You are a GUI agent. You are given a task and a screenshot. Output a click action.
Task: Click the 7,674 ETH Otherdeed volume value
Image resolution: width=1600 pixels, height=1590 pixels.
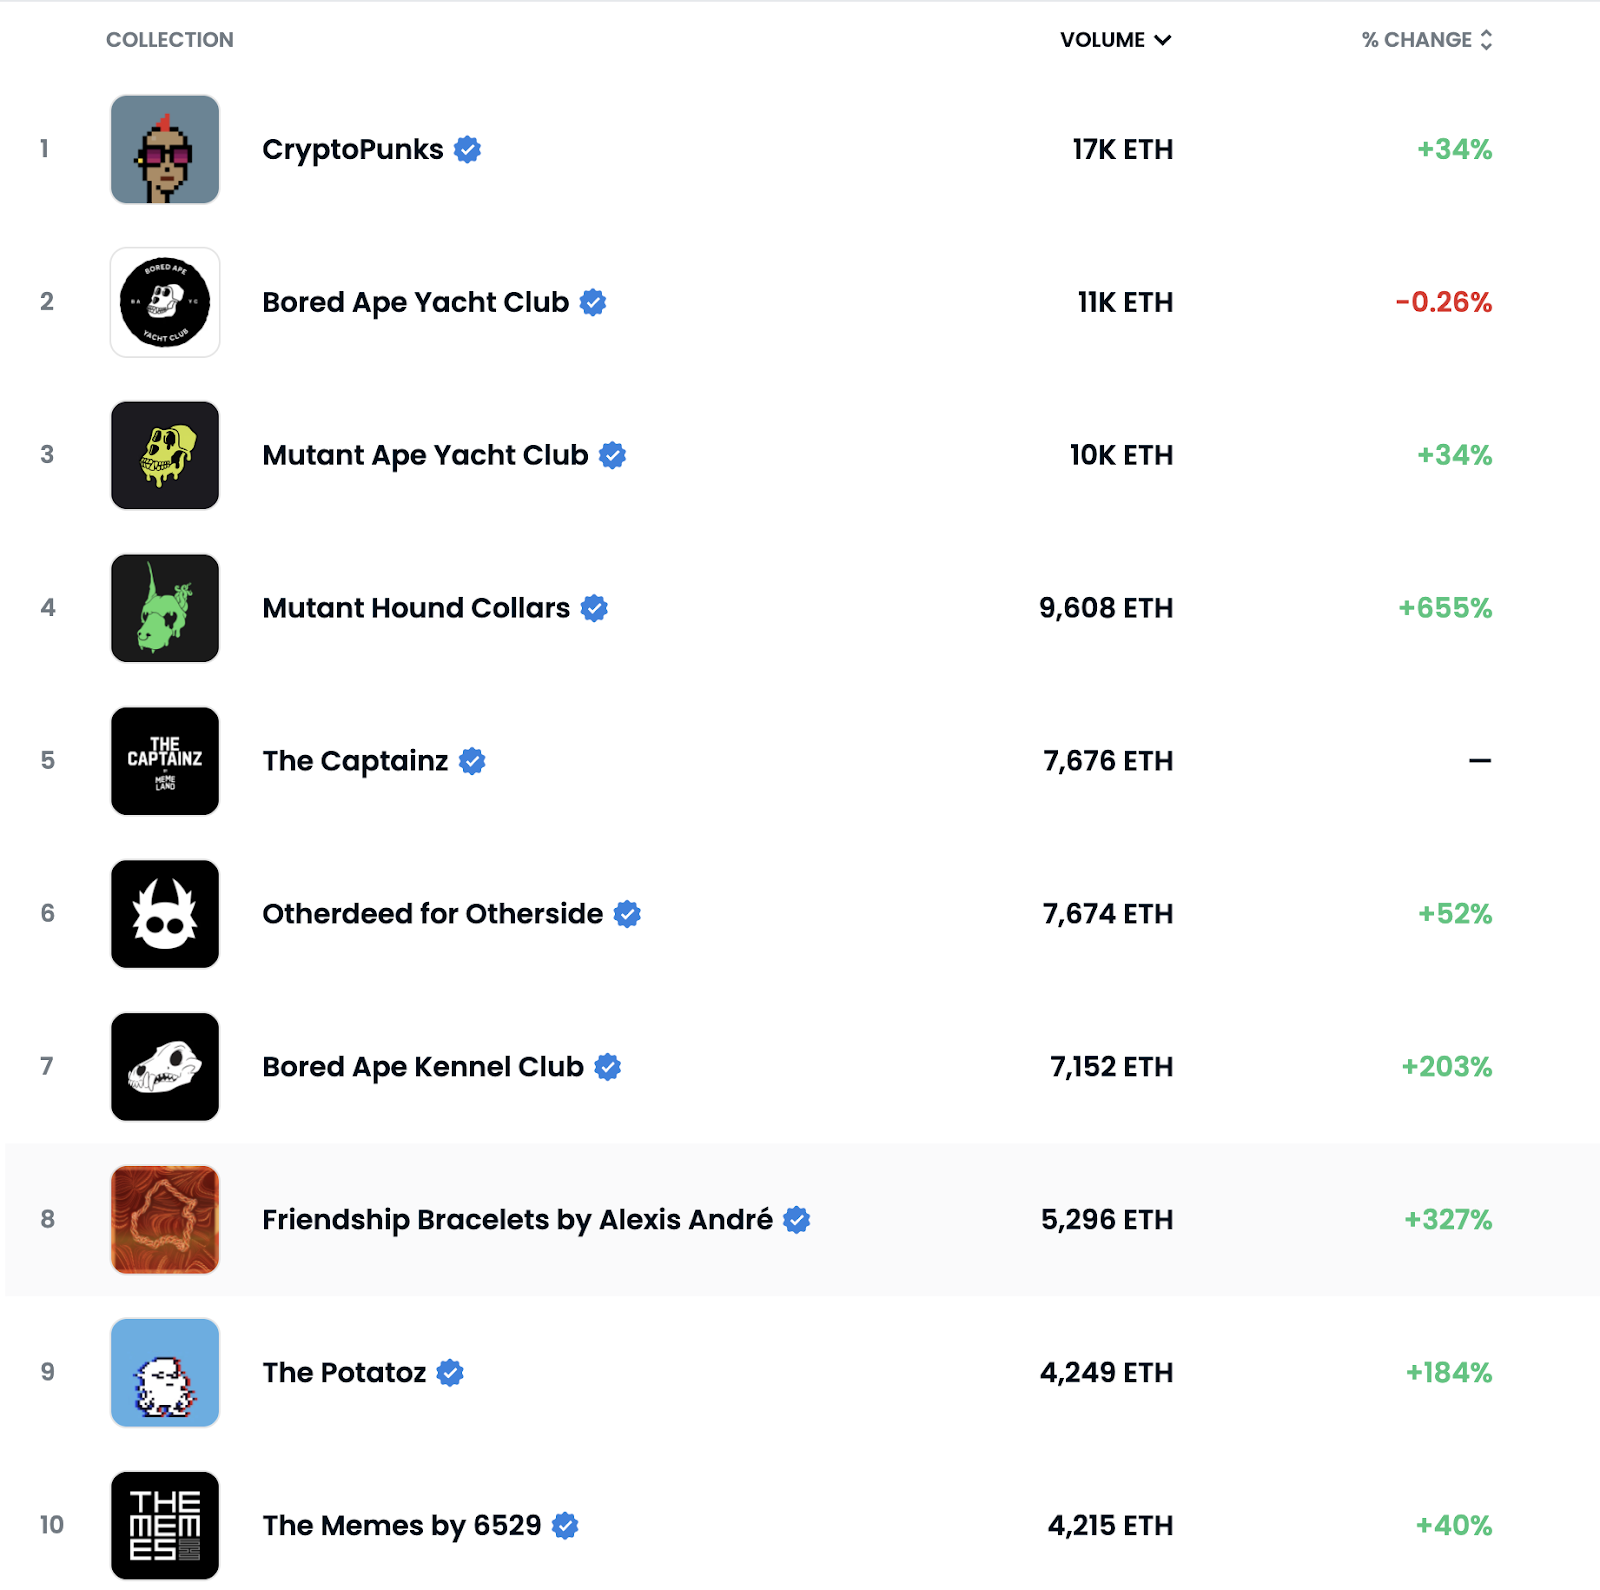point(1108,914)
